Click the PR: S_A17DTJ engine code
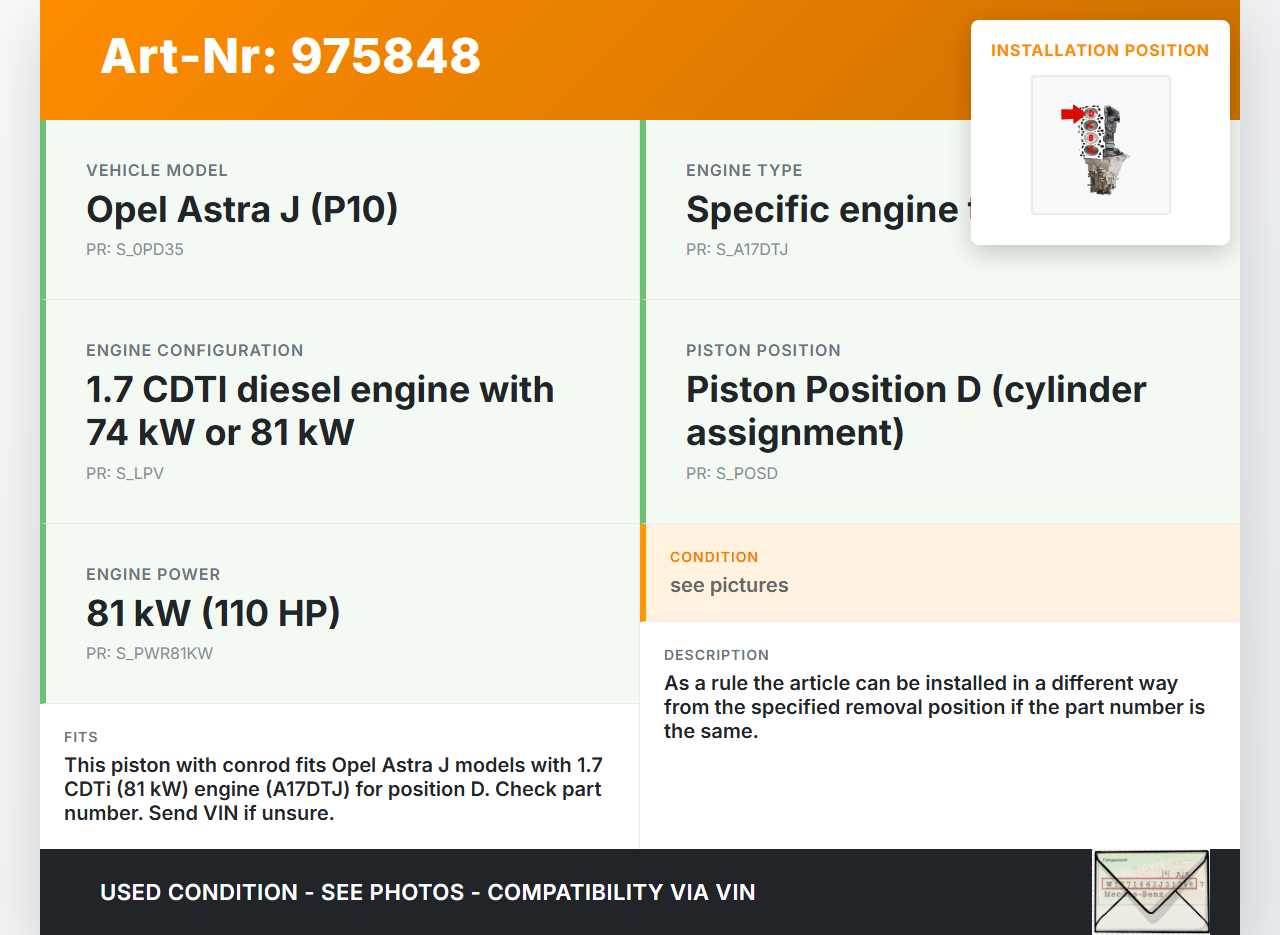This screenshot has width=1280, height=935. [737, 250]
